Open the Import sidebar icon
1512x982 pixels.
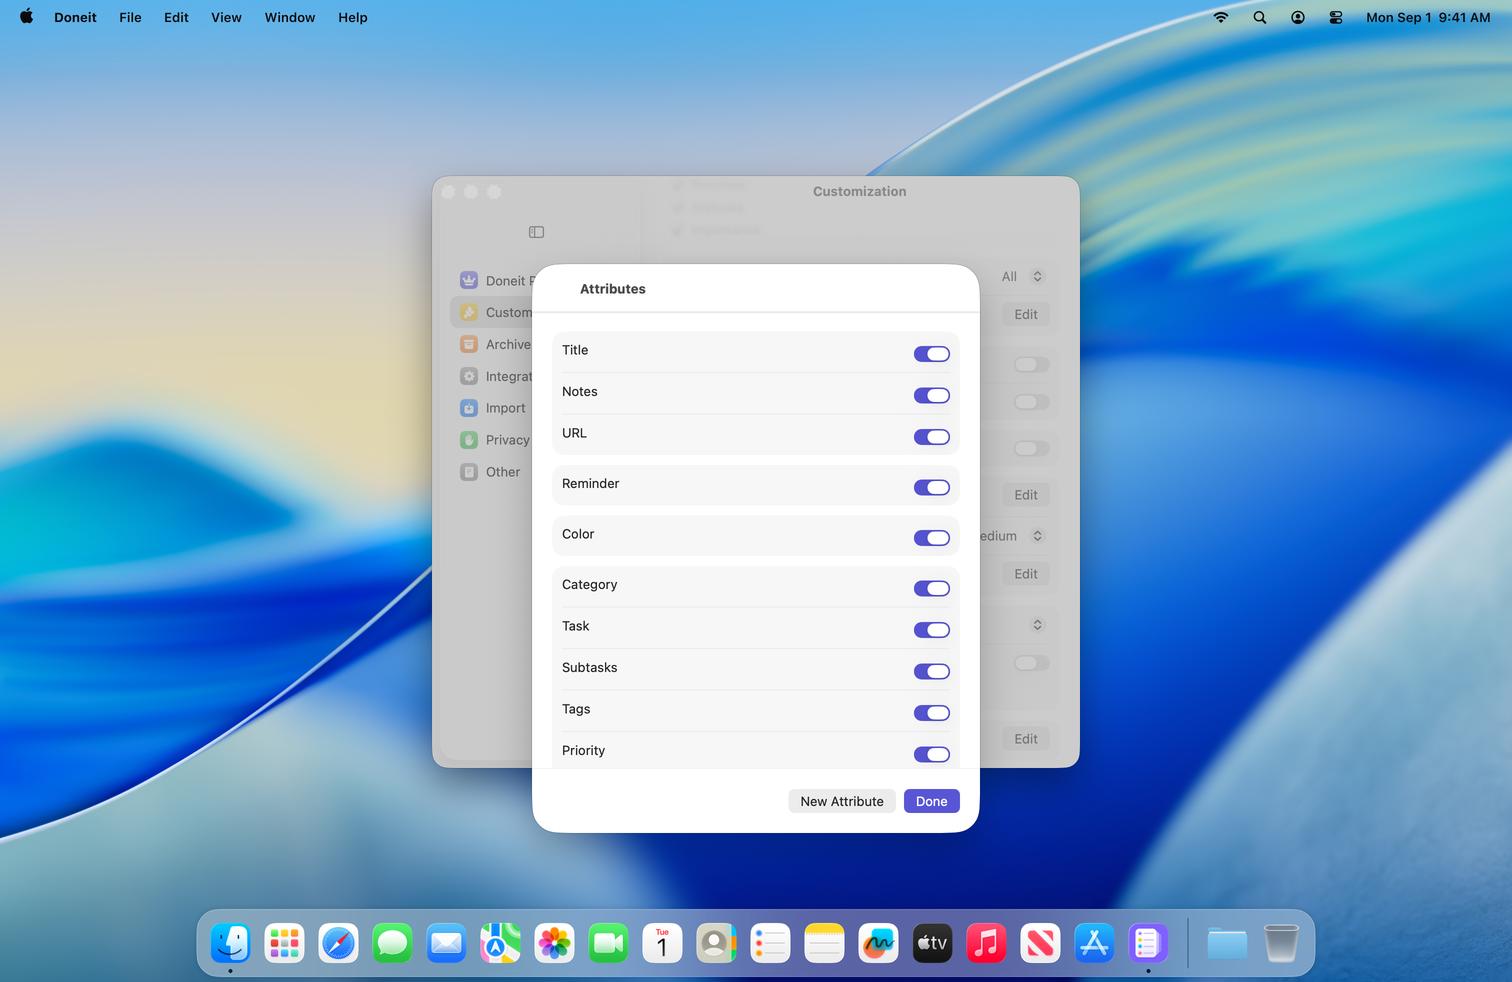[469, 408]
